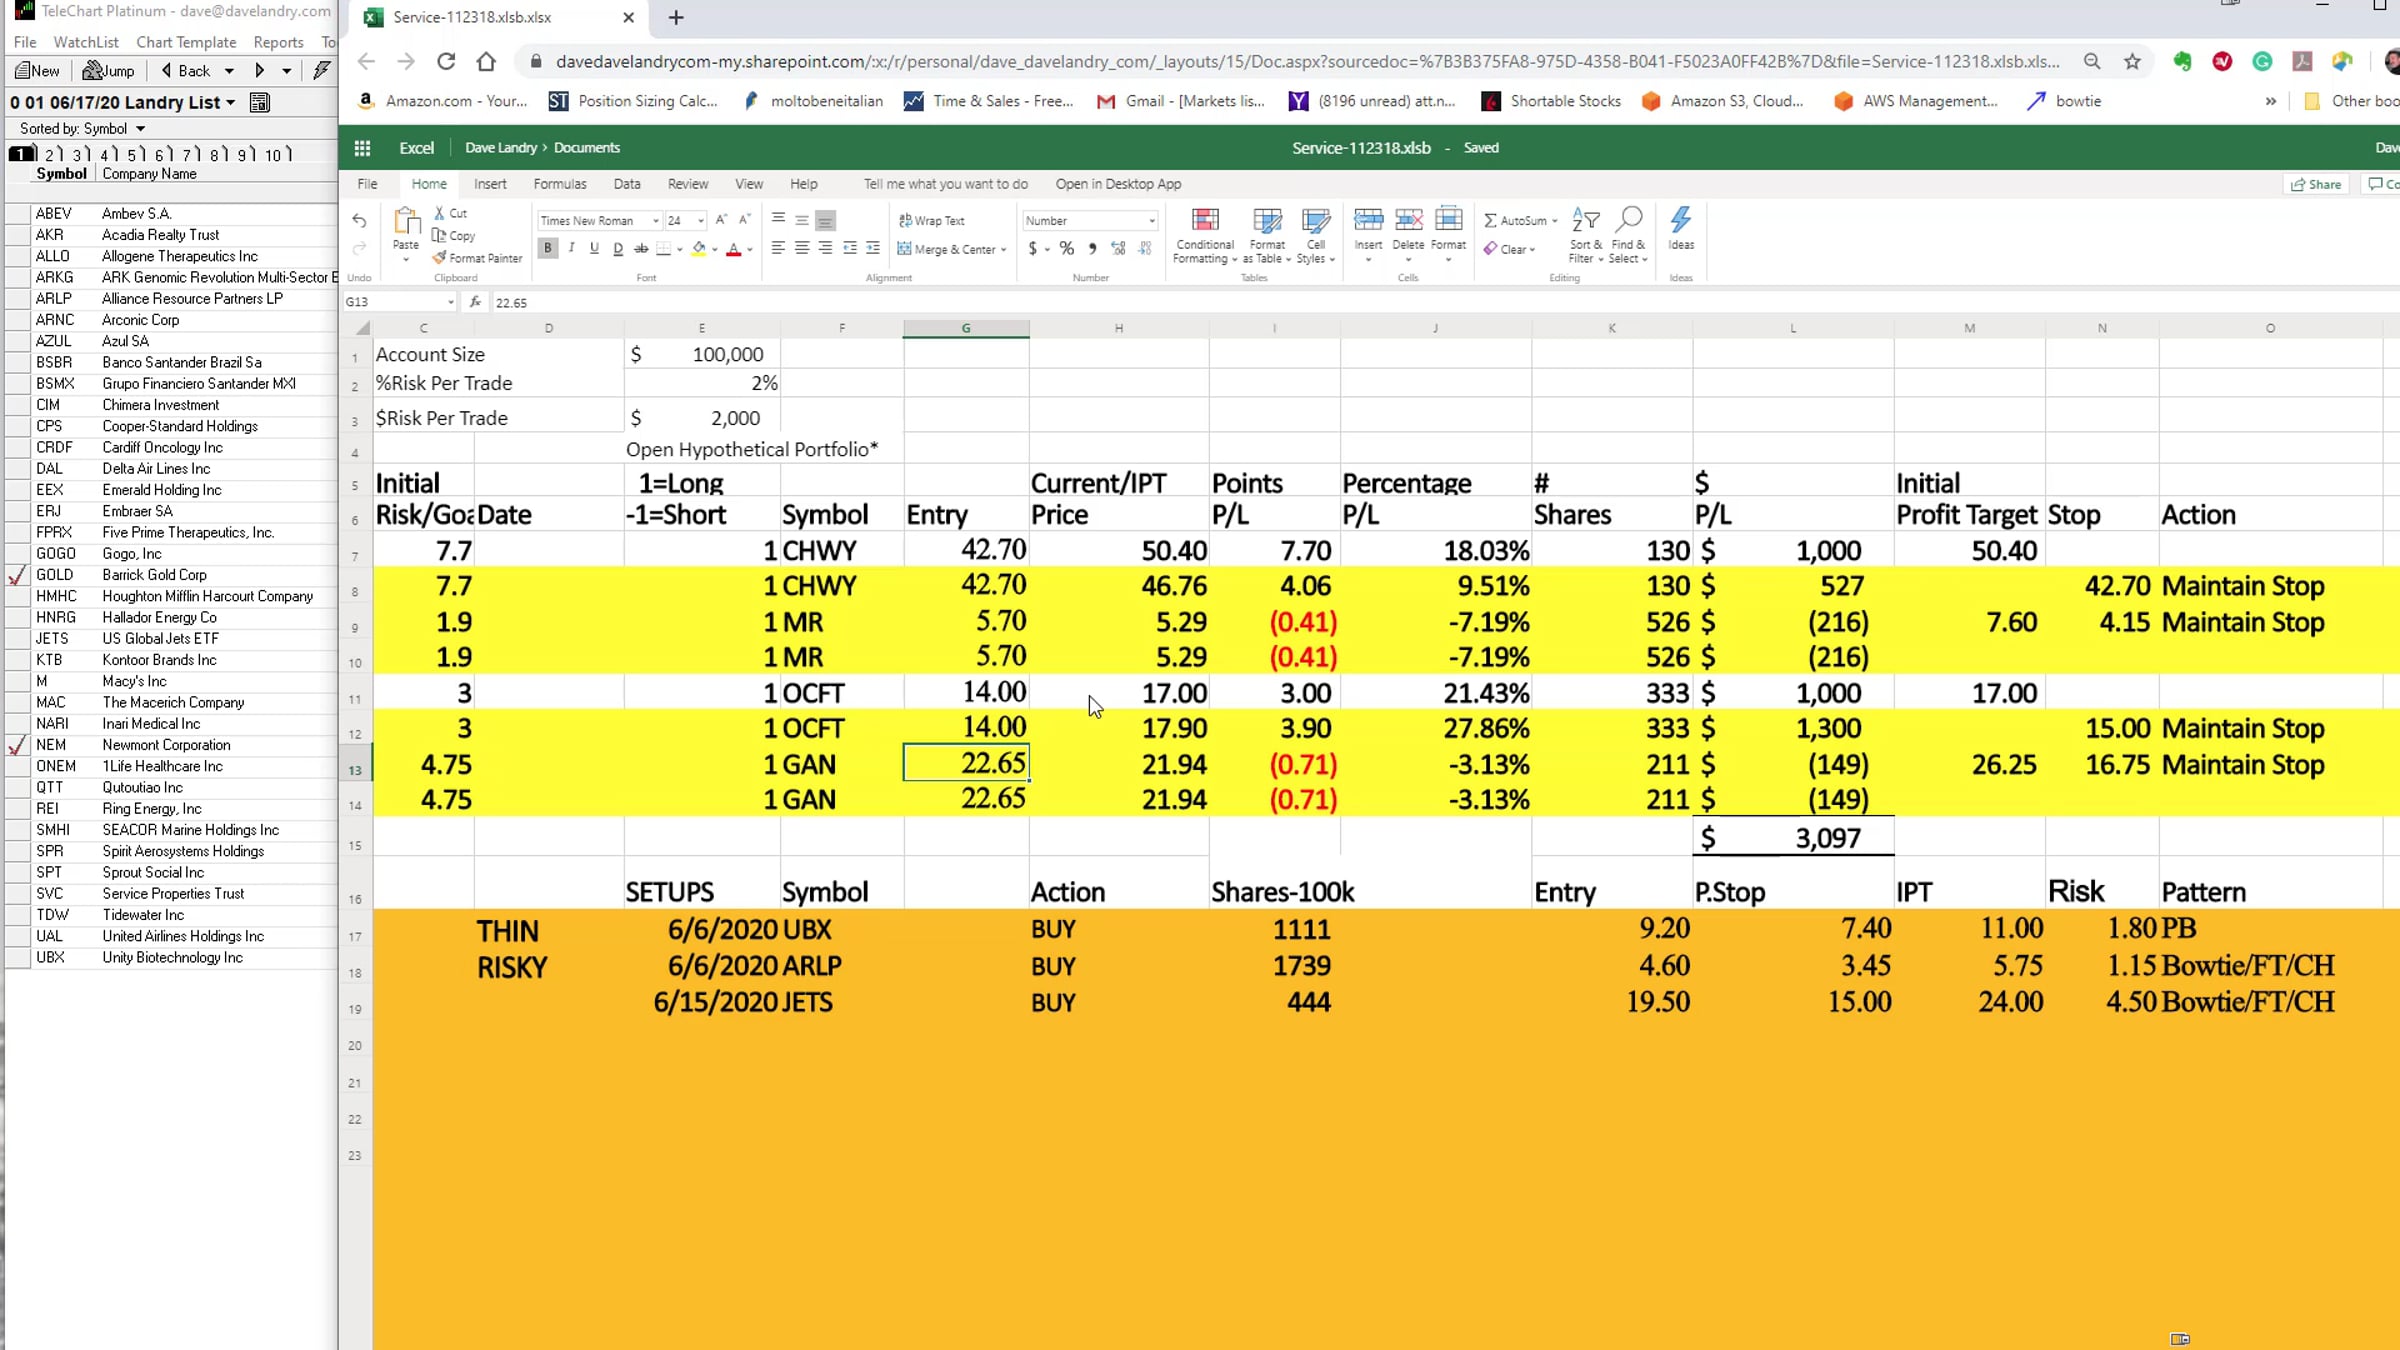Image resolution: width=2400 pixels, height=1350 pixels.
Task: Bookmark this page with the star icon
Action: pos(2132,61)
